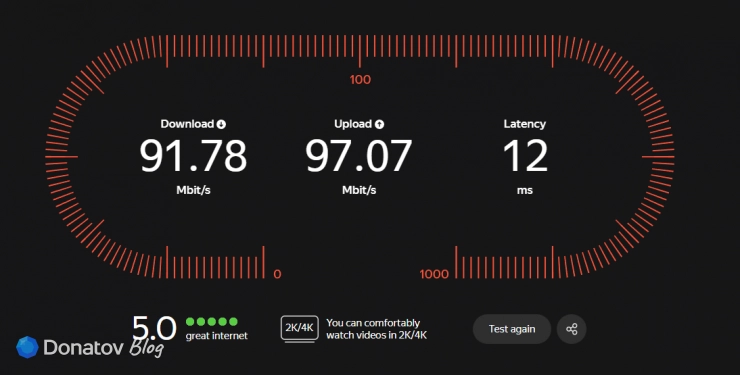The height and width of the screenshot is (375, 740).
Task: Click 'You can comfortably watch videos' text
Action: [377, 329]
